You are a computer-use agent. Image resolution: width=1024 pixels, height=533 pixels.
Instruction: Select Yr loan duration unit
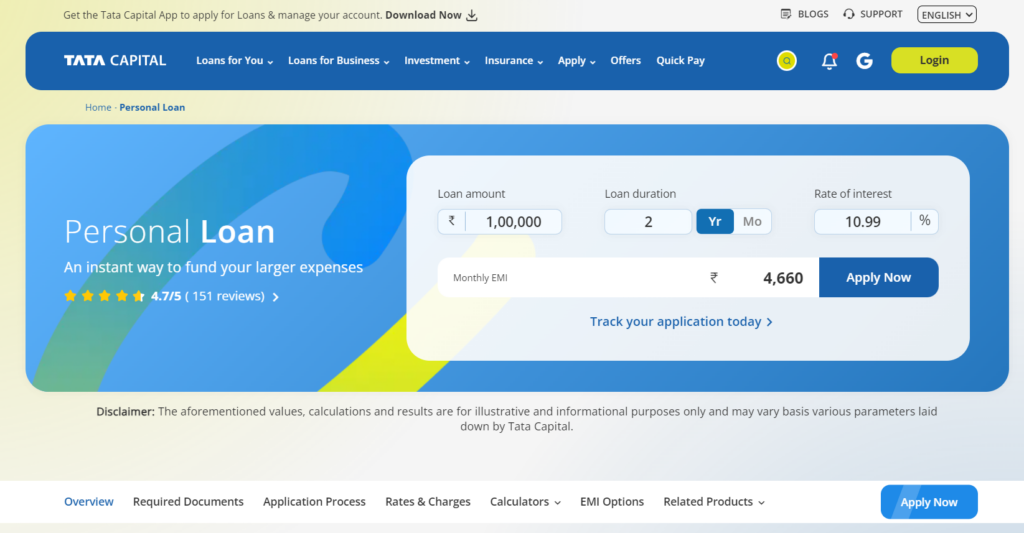pos(715,221)
